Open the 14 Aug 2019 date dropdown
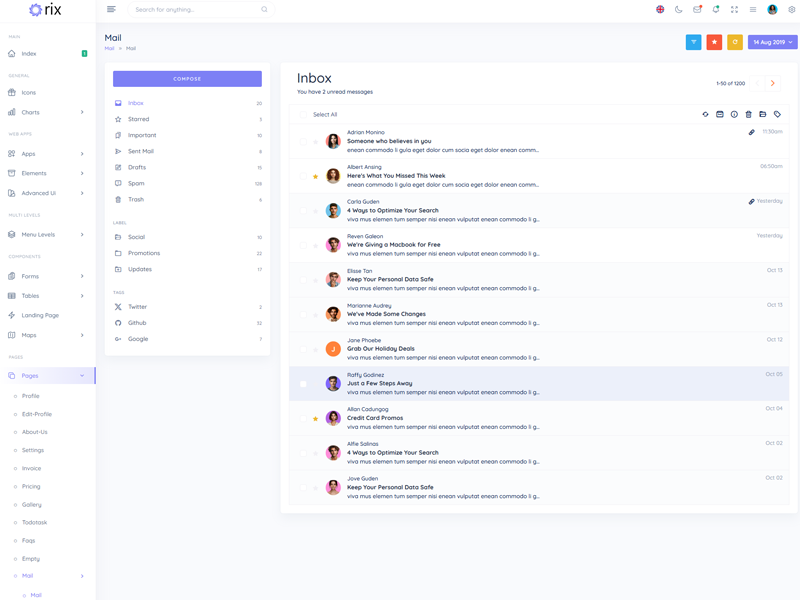Viewport: 800px width, 600px height. (772, 42)
